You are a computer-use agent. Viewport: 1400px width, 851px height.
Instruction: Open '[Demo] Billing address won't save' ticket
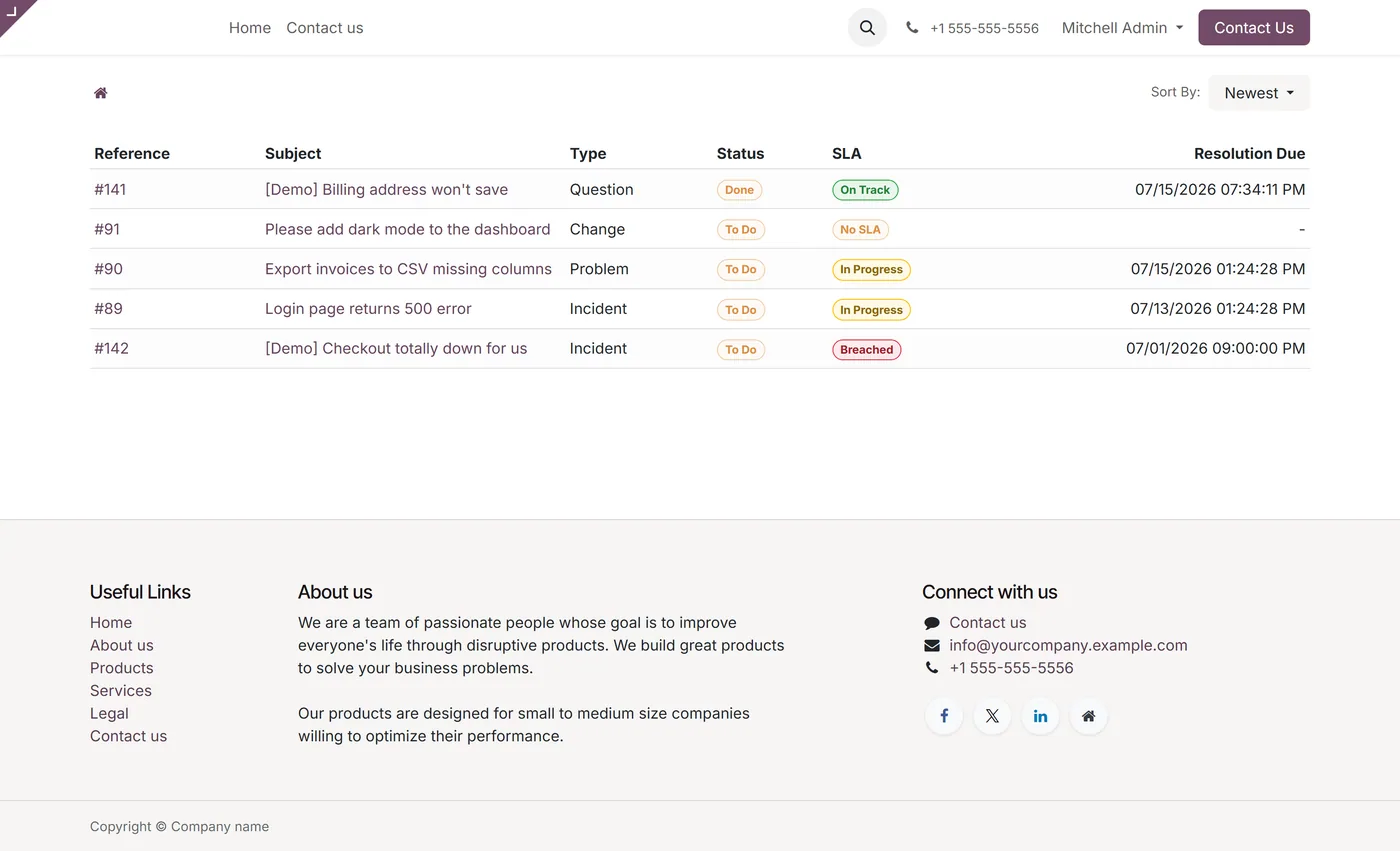[x=386, y=189]
